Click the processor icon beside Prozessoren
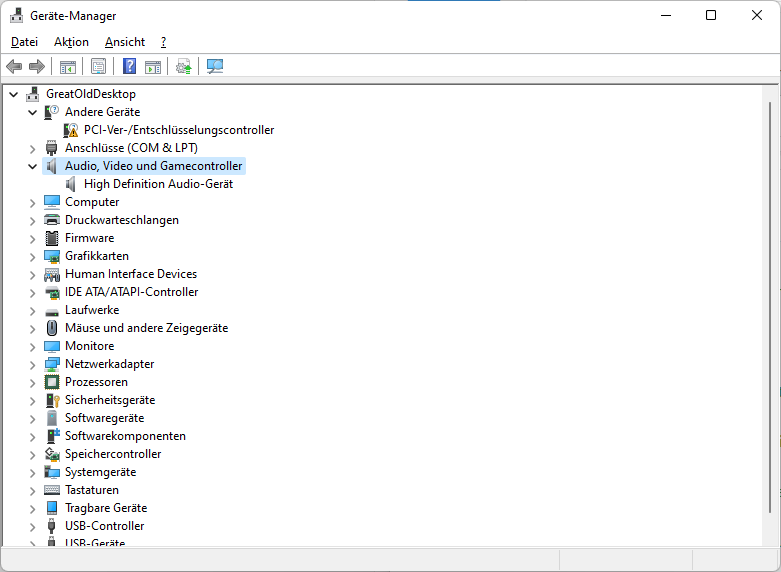781x572 pixels. click(x=52, y=382)
